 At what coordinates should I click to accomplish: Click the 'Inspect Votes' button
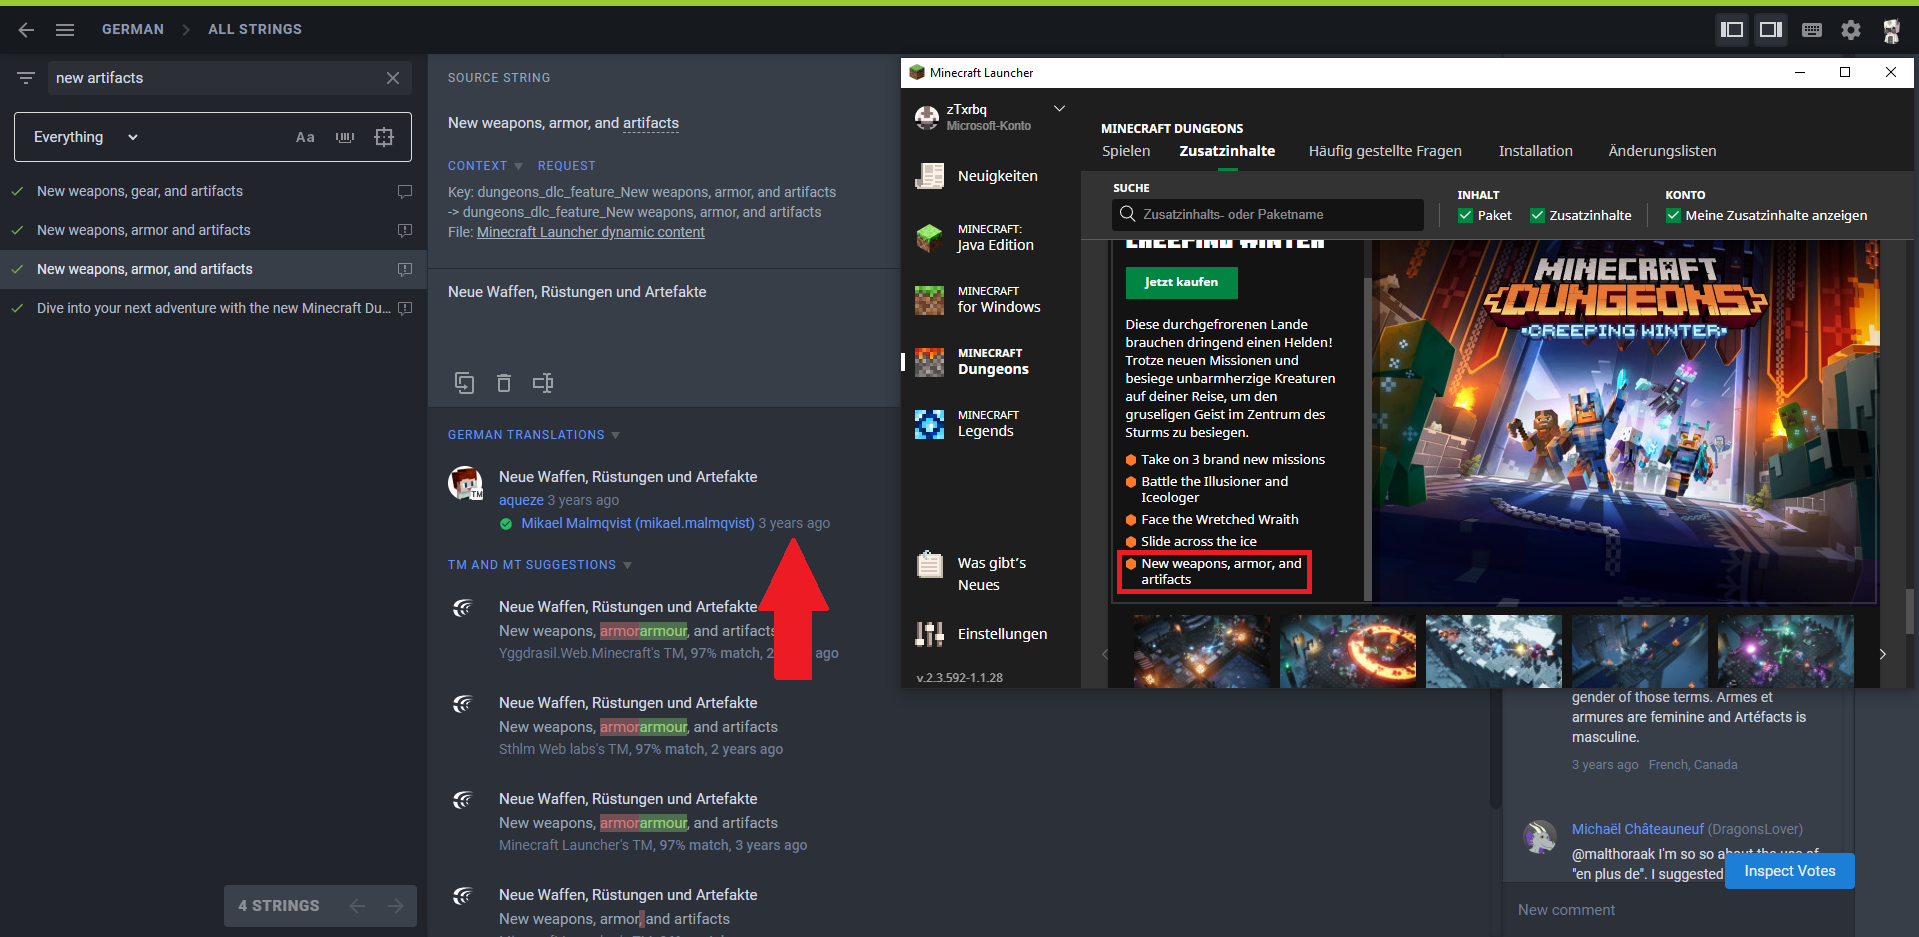(1790, 871)
